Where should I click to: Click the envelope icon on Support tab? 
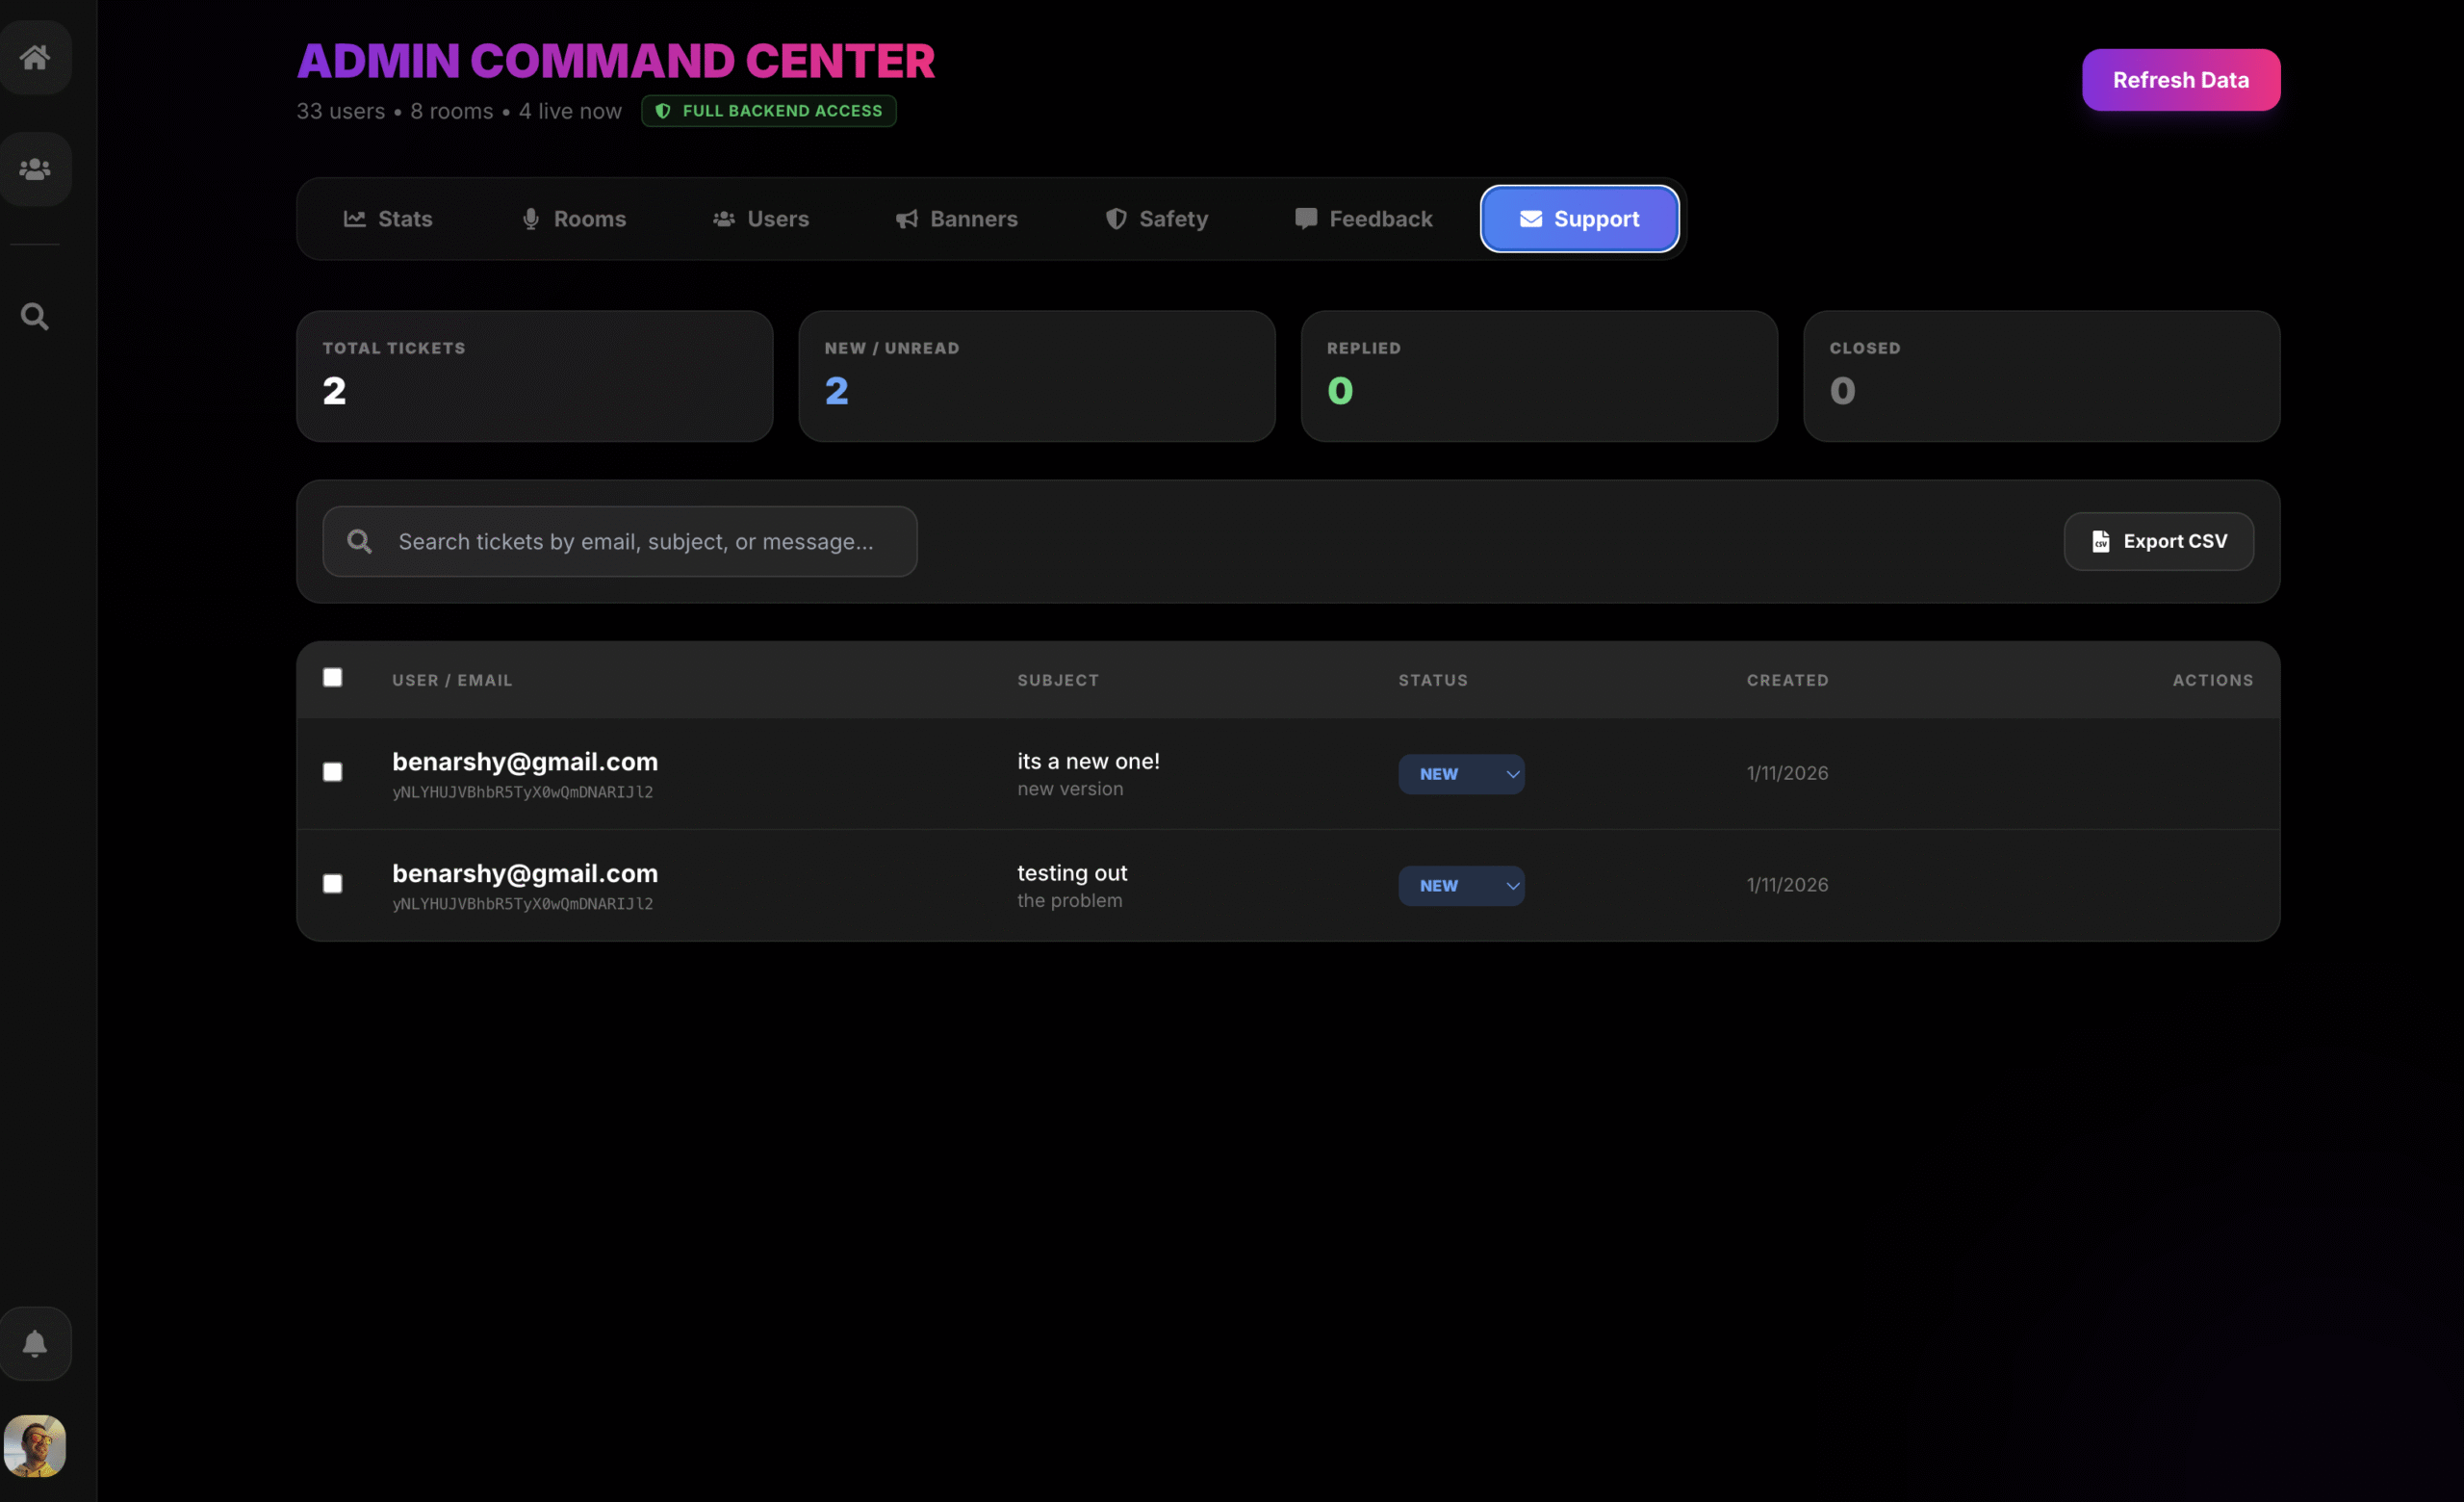coord(1530,219)
